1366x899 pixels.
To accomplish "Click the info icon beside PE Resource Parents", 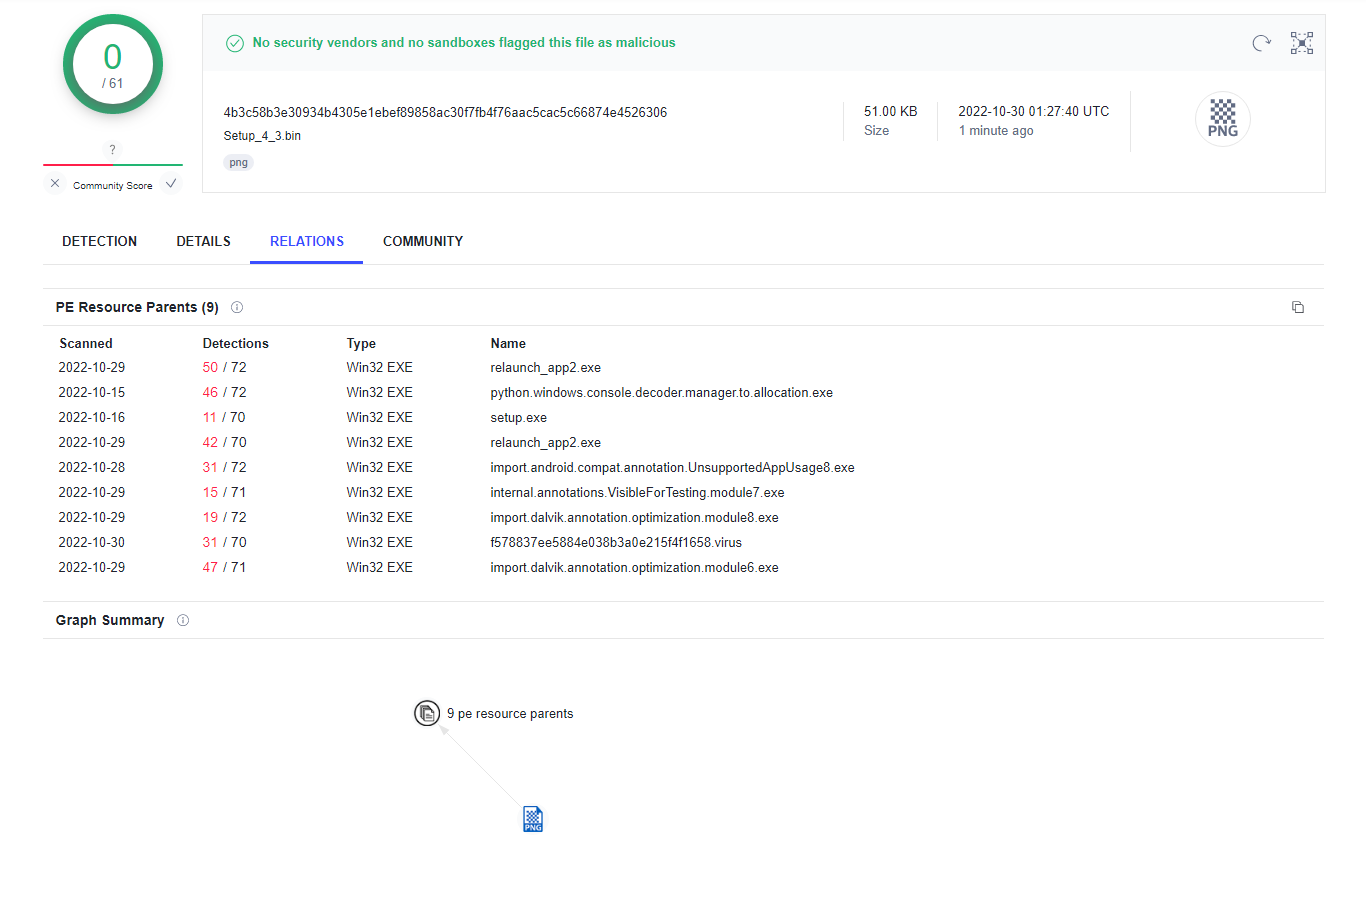I will click(237, 308).
